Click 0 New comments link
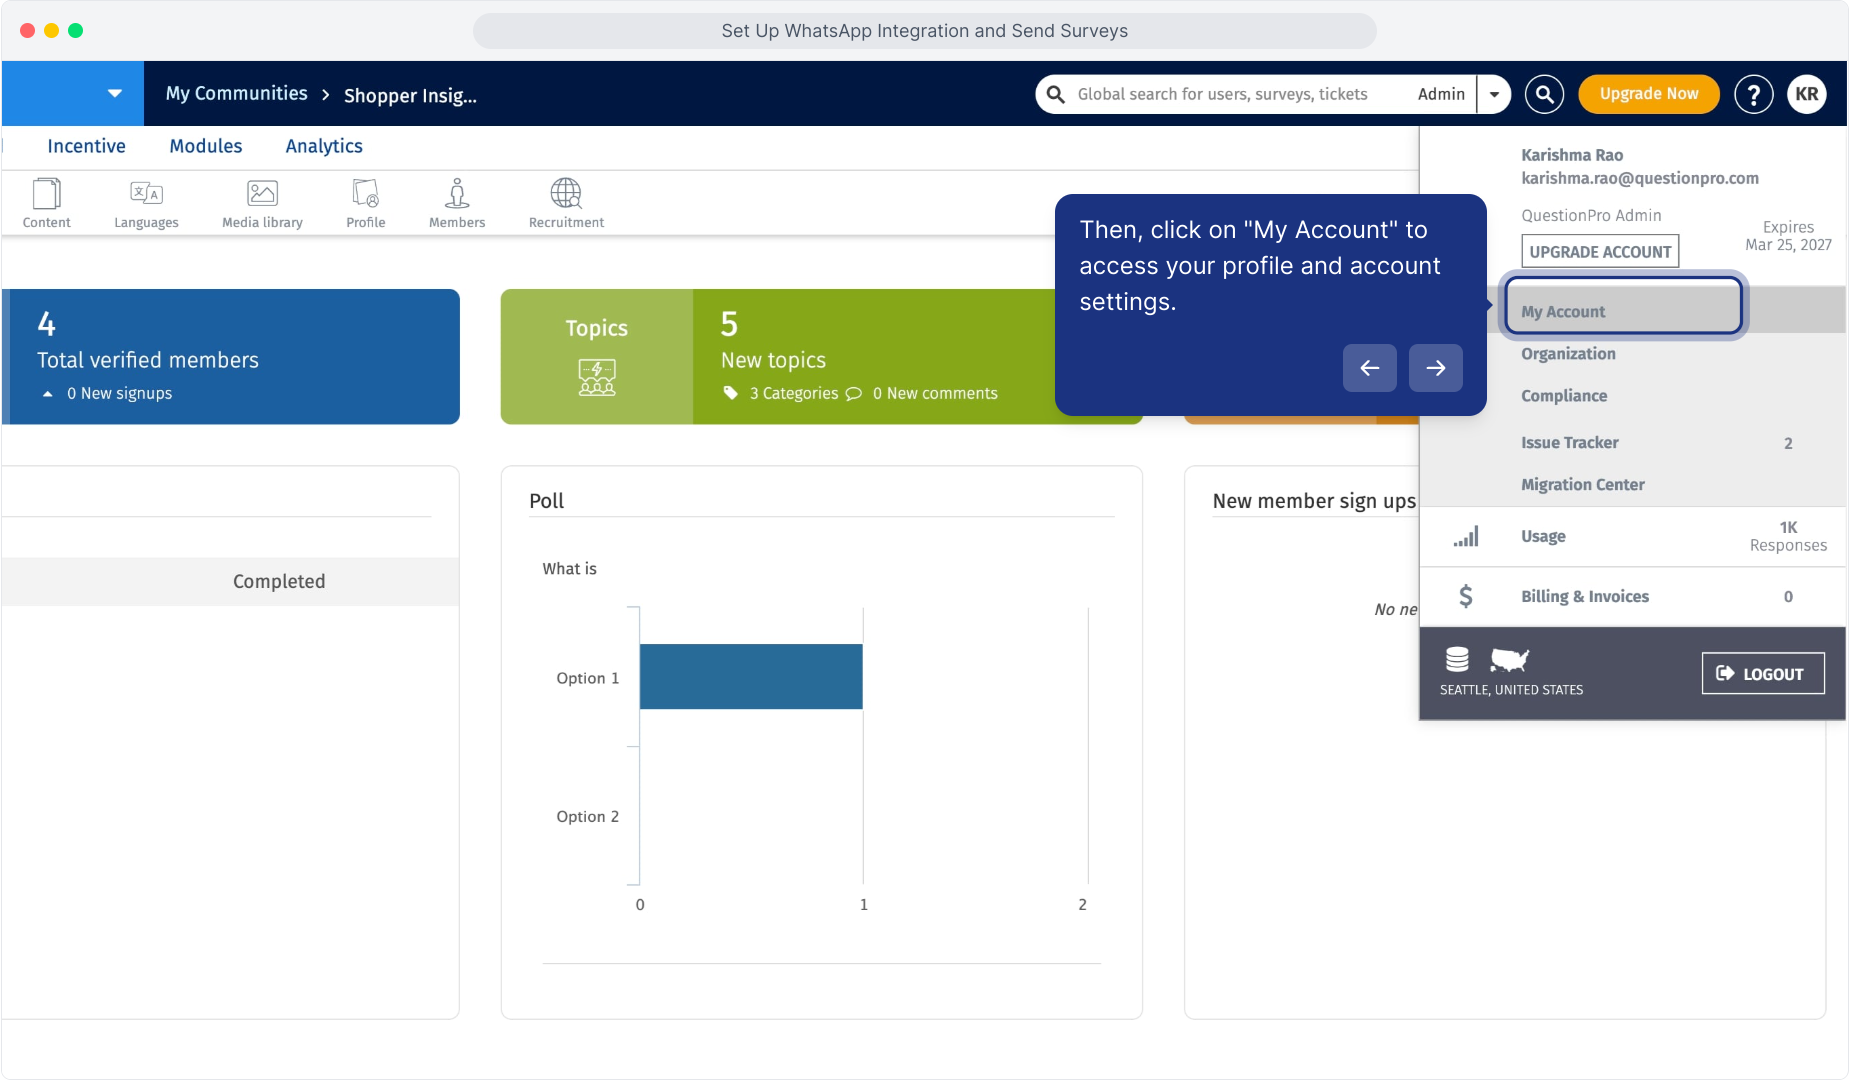 935,394
